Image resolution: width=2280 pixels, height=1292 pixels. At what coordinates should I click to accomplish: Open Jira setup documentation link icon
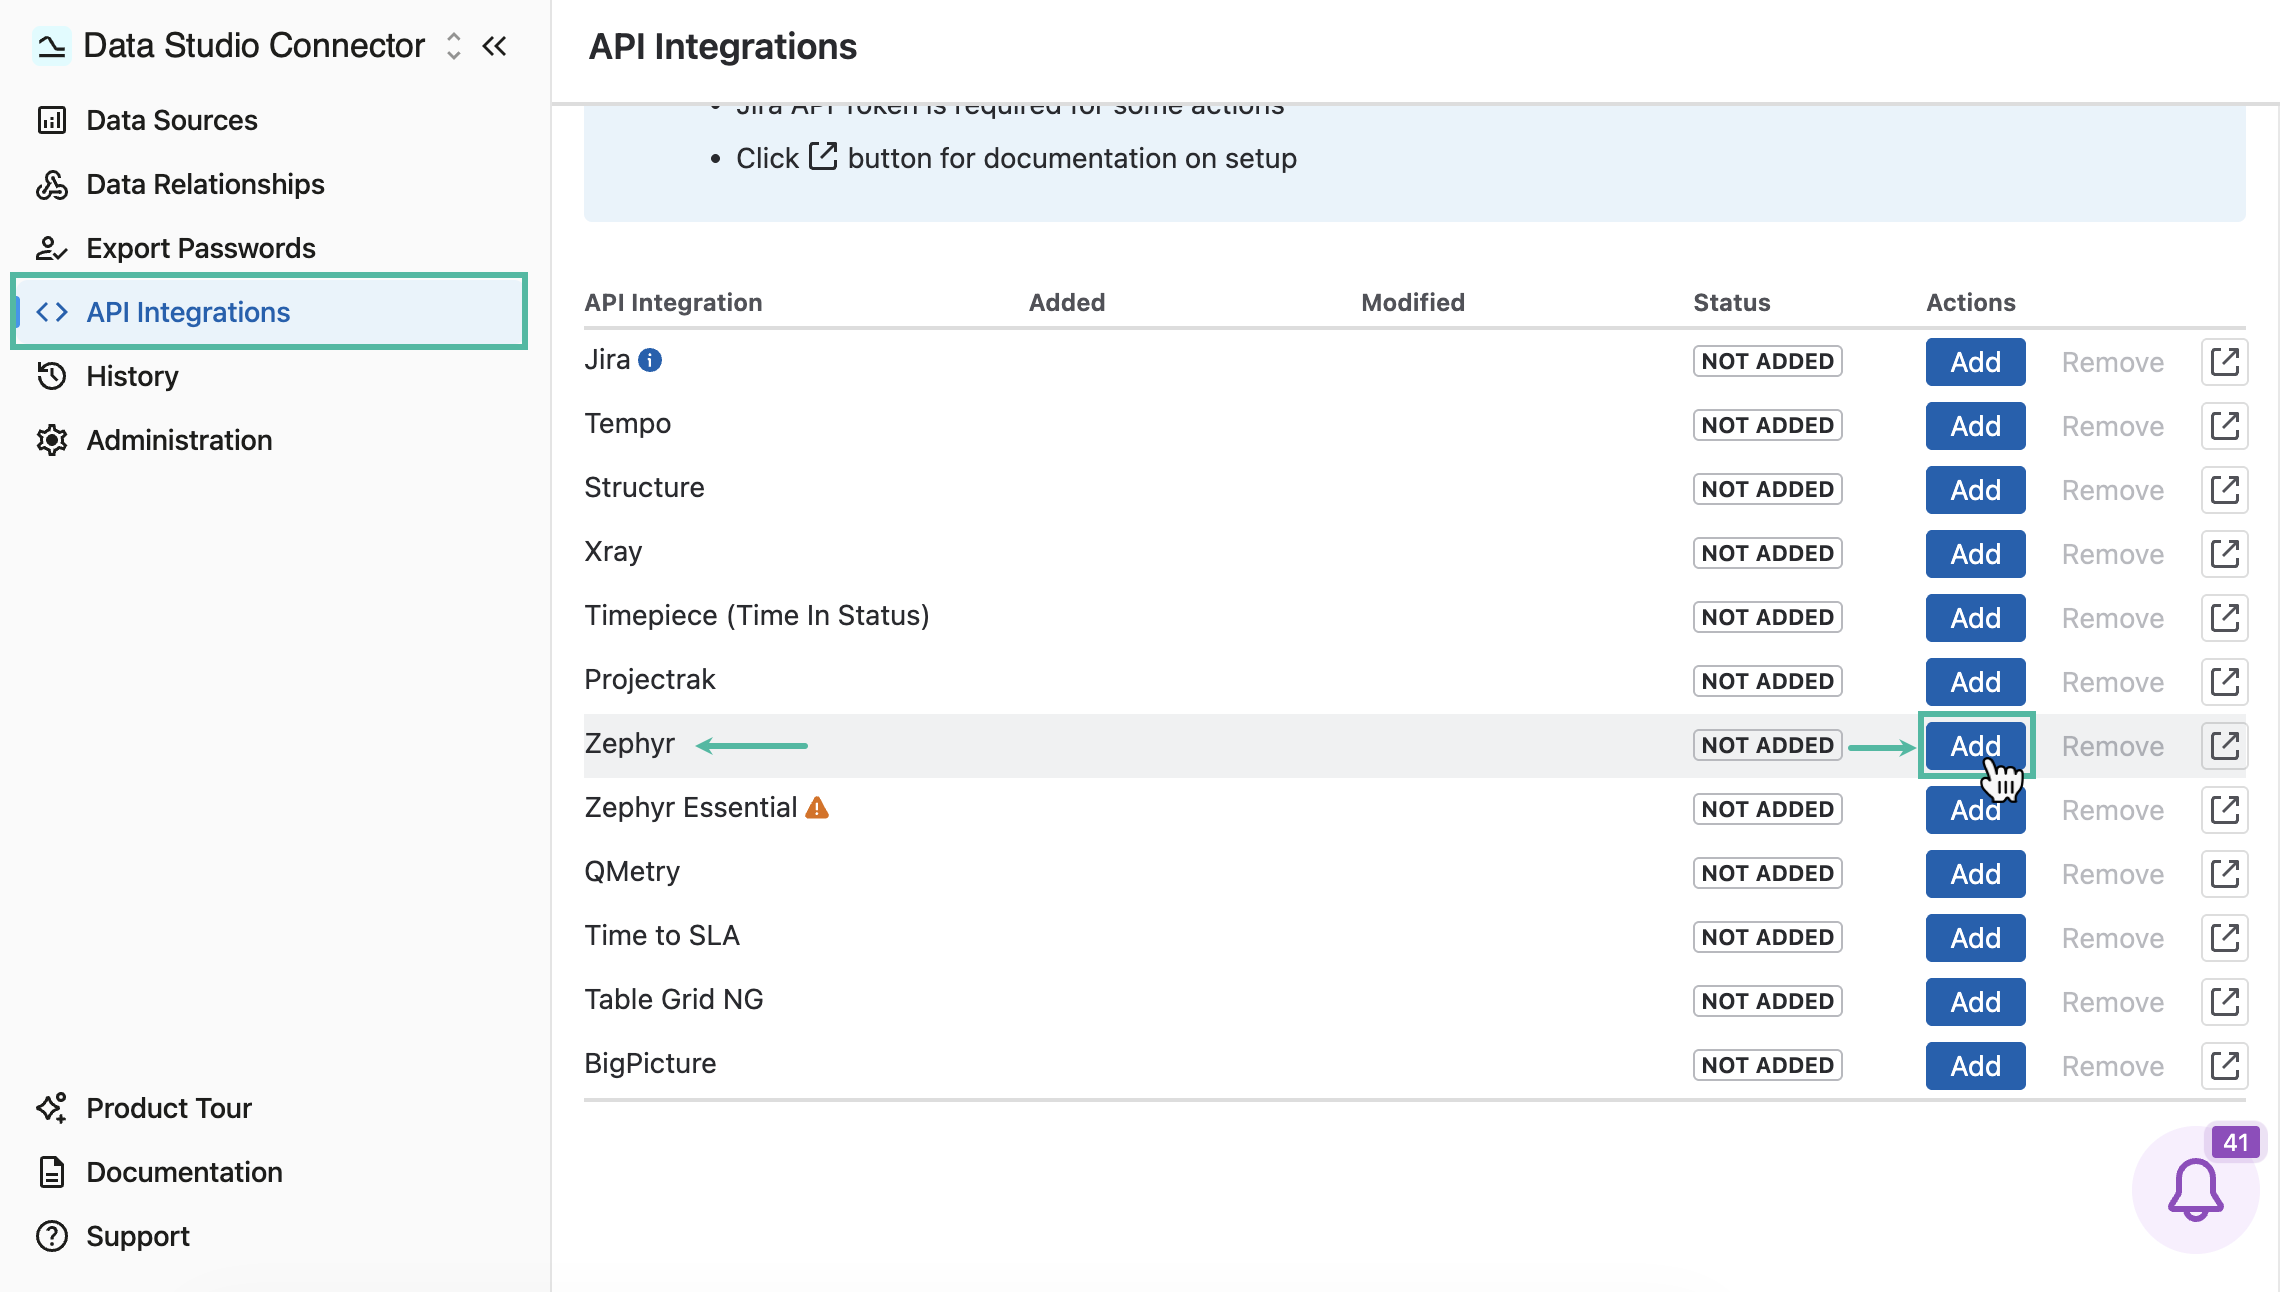[x=2224, y=362]
